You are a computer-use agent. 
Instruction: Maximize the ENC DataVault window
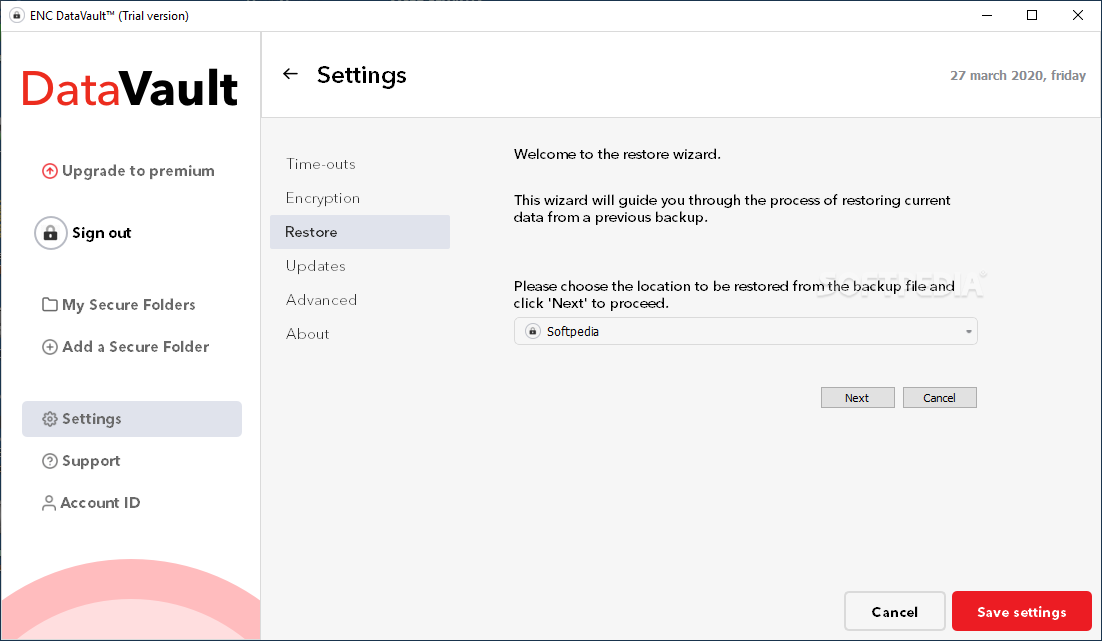click(x=1032, y=15)
